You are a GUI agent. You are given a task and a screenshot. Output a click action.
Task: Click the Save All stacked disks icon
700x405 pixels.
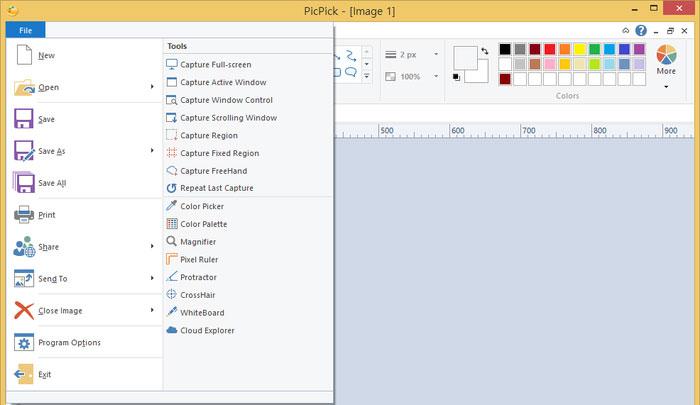(x=24, y=183)
